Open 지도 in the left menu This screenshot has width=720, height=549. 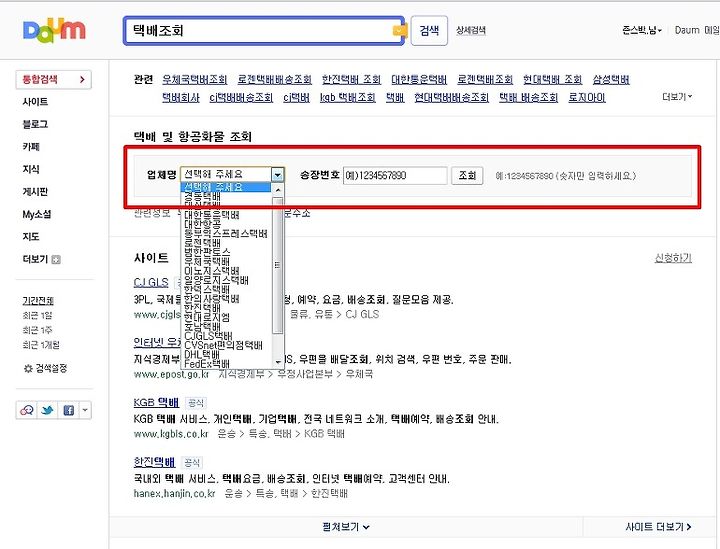[31, 237]
